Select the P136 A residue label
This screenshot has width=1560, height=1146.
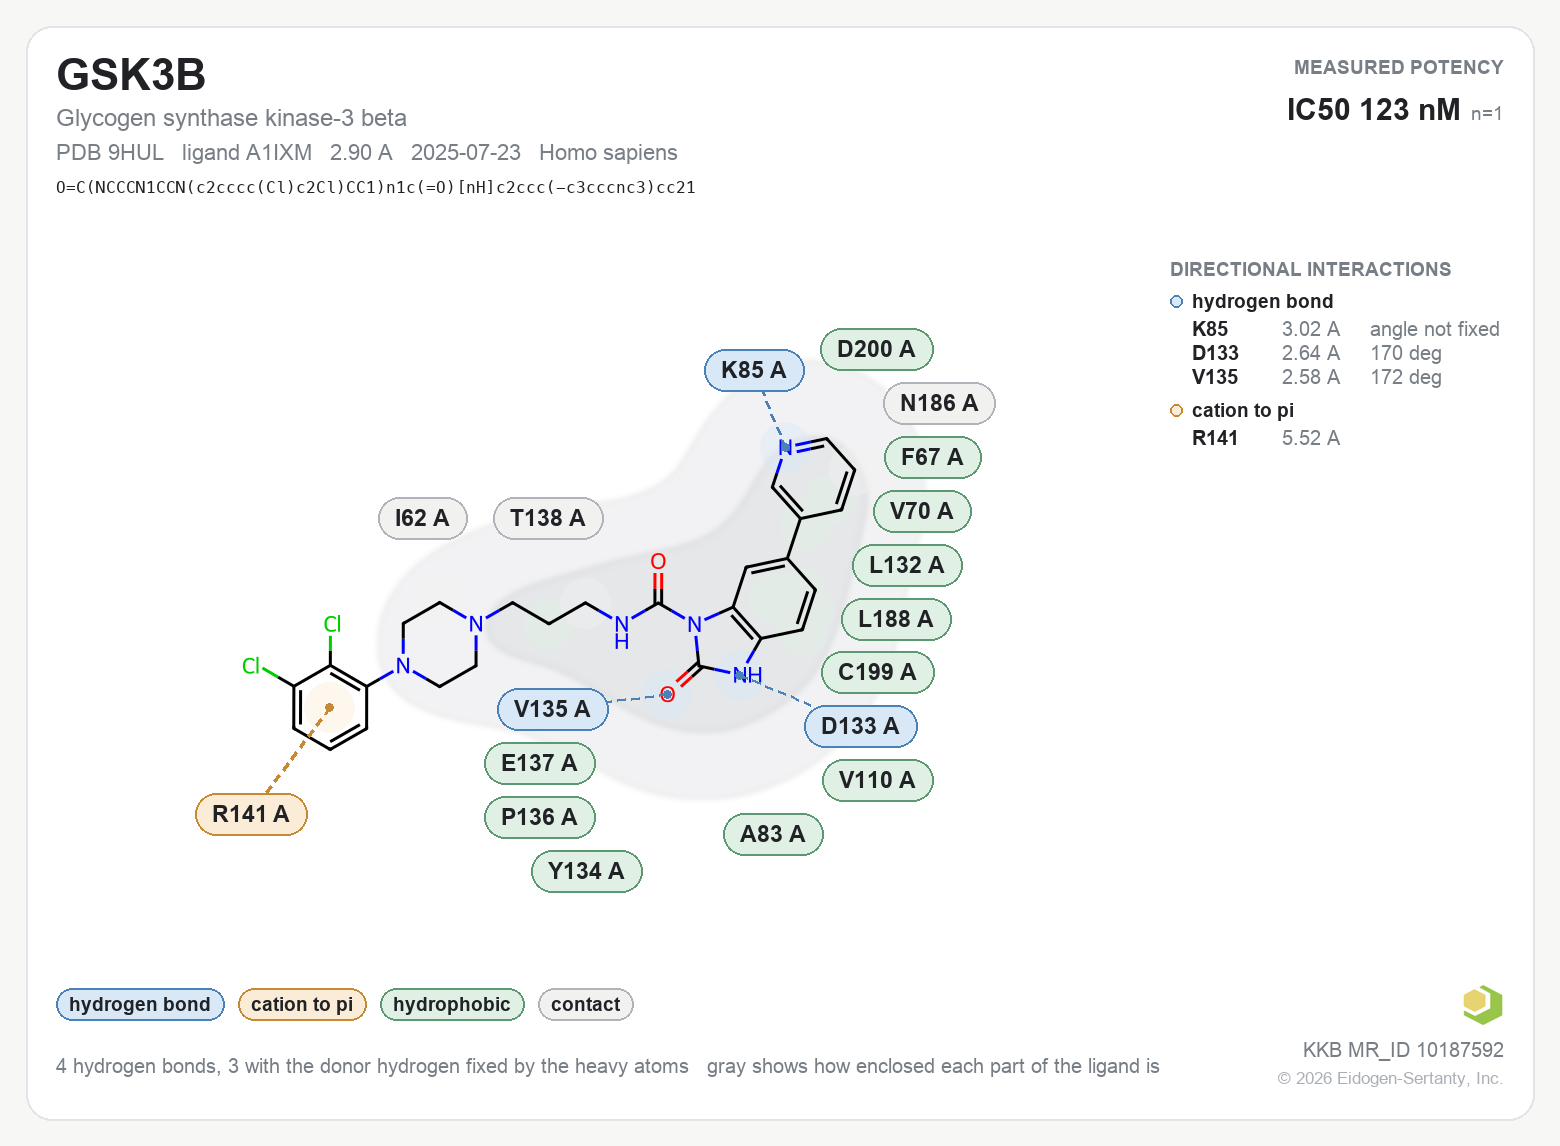pos(539,817)
